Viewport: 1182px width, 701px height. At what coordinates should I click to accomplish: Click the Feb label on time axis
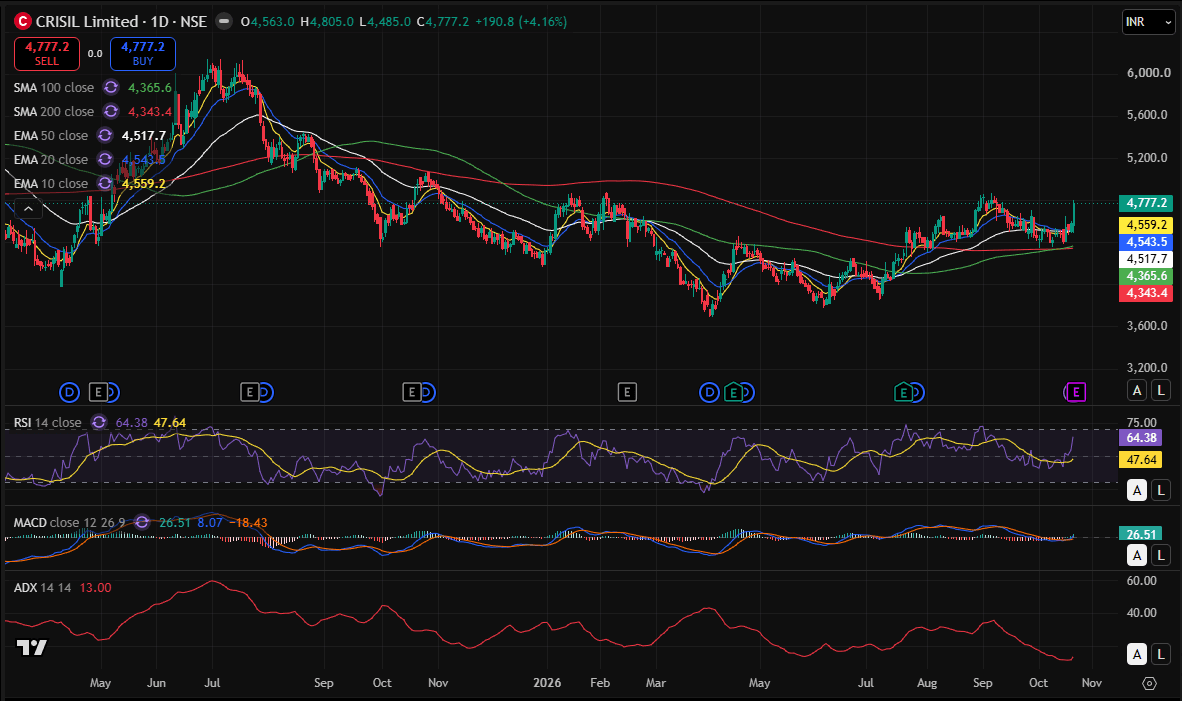tap(600, 683)
